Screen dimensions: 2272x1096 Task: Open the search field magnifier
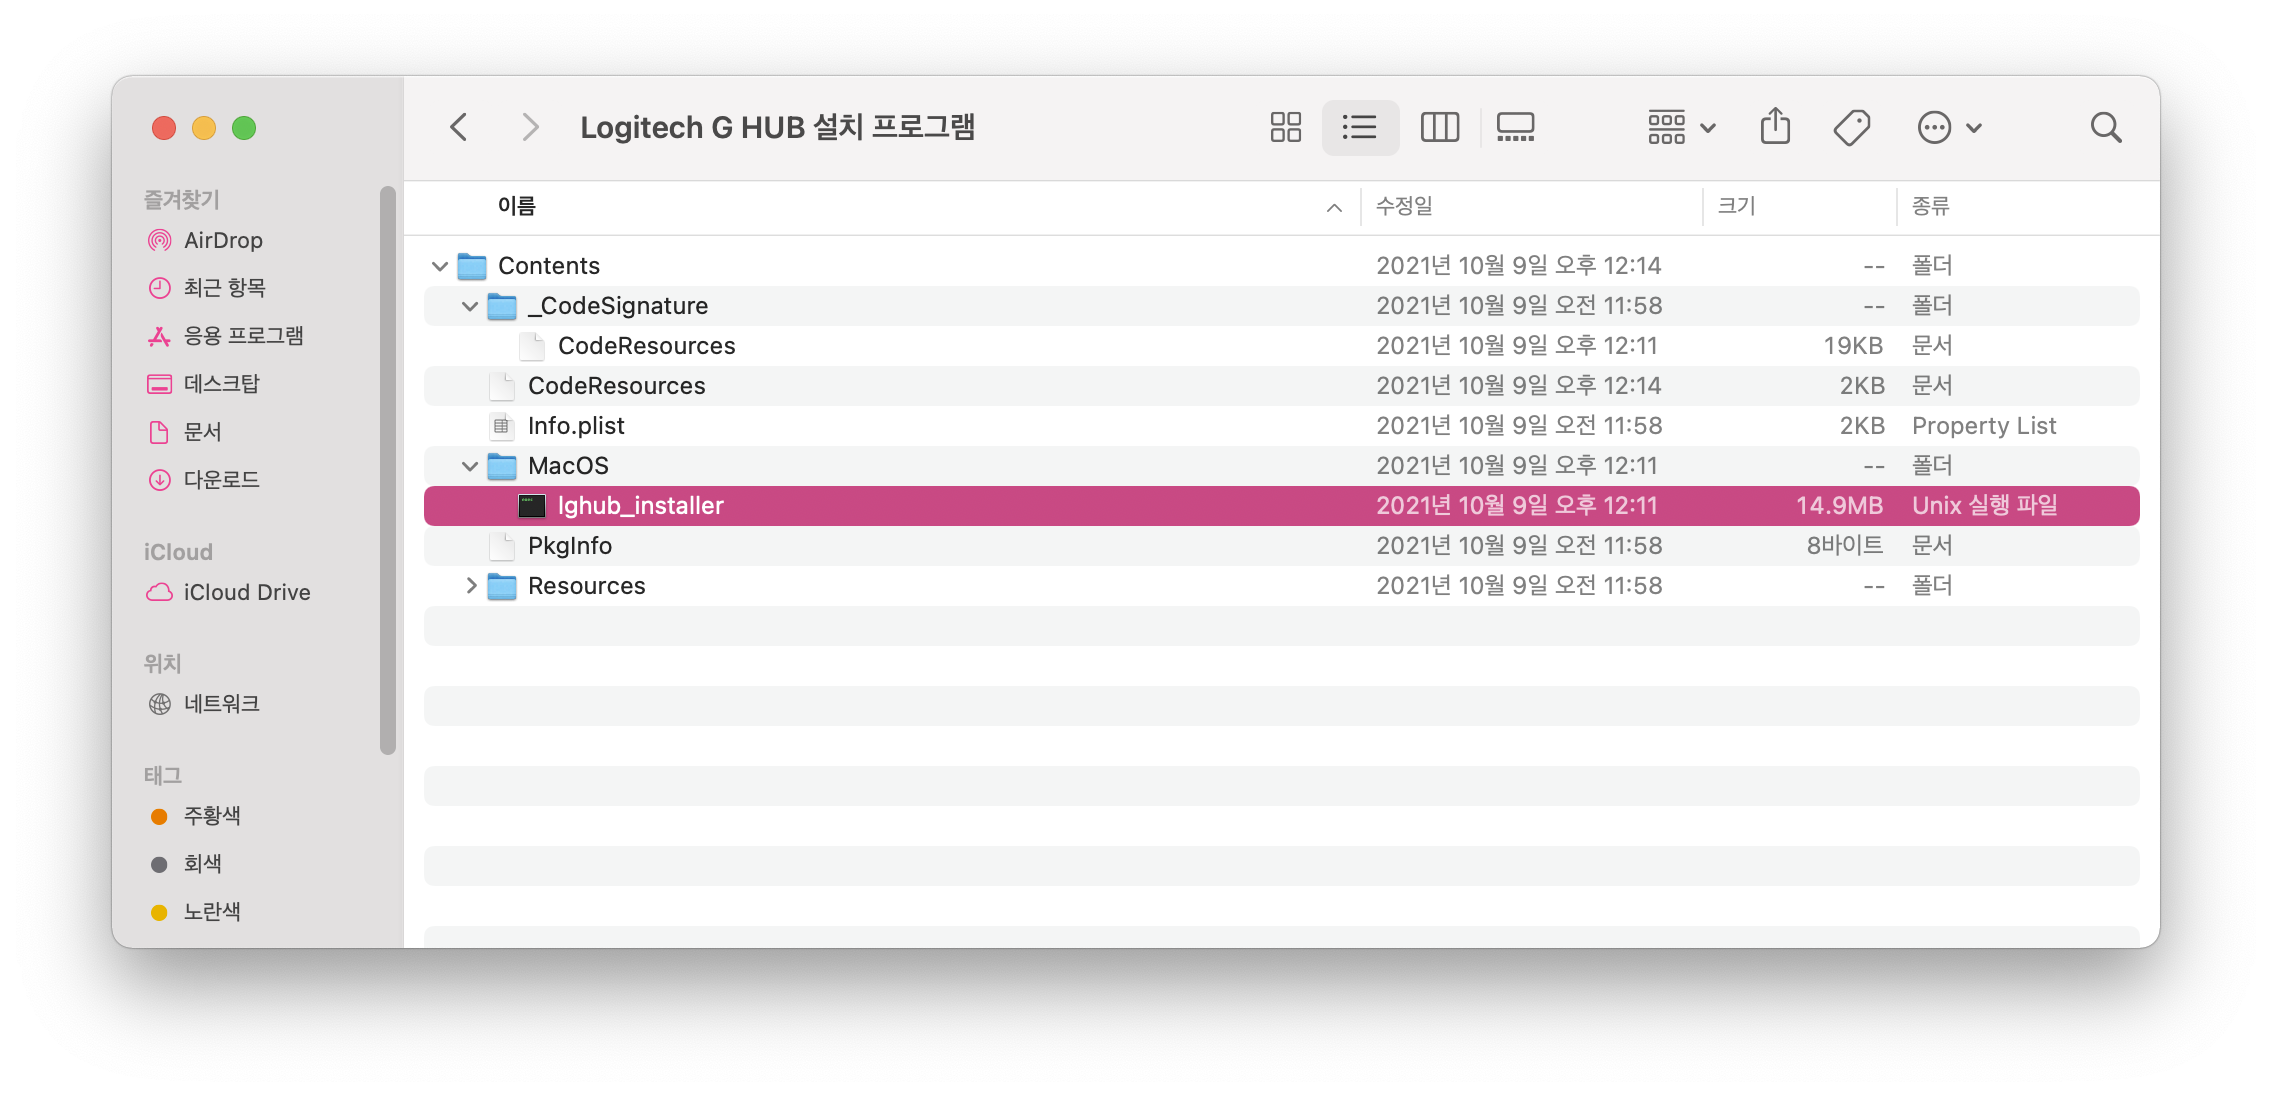pyautogui.click(x=2105, y=127)
